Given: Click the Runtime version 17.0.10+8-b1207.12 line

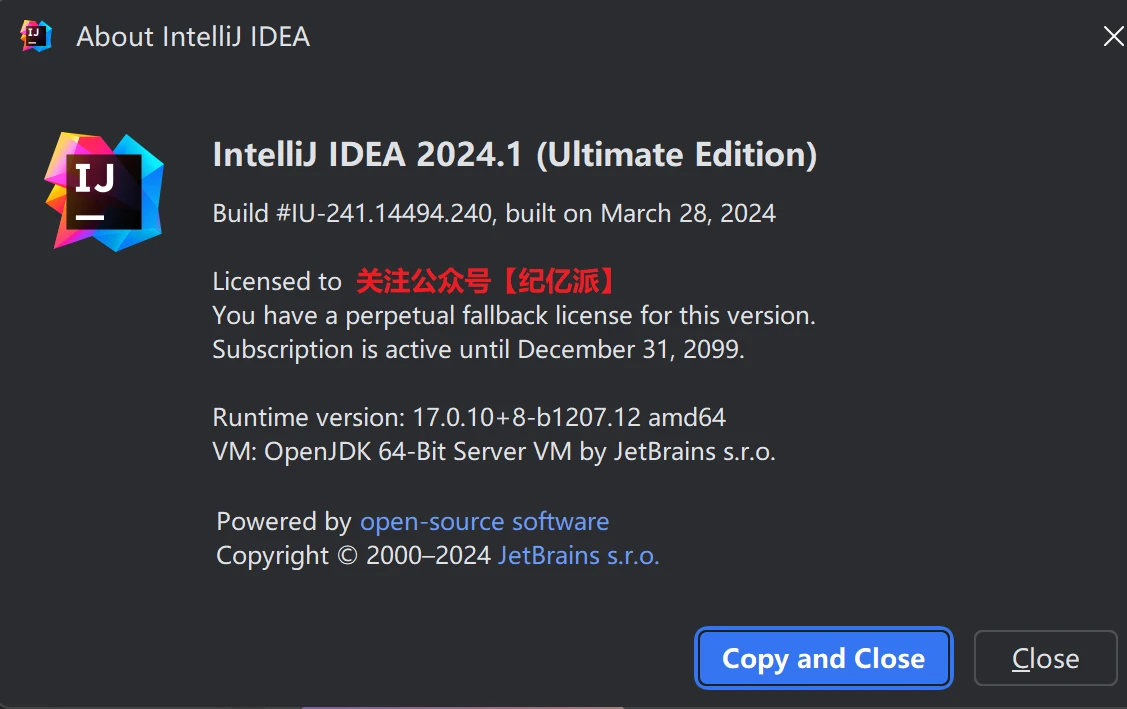Looking at the screenshot, I should pos(469,417).
